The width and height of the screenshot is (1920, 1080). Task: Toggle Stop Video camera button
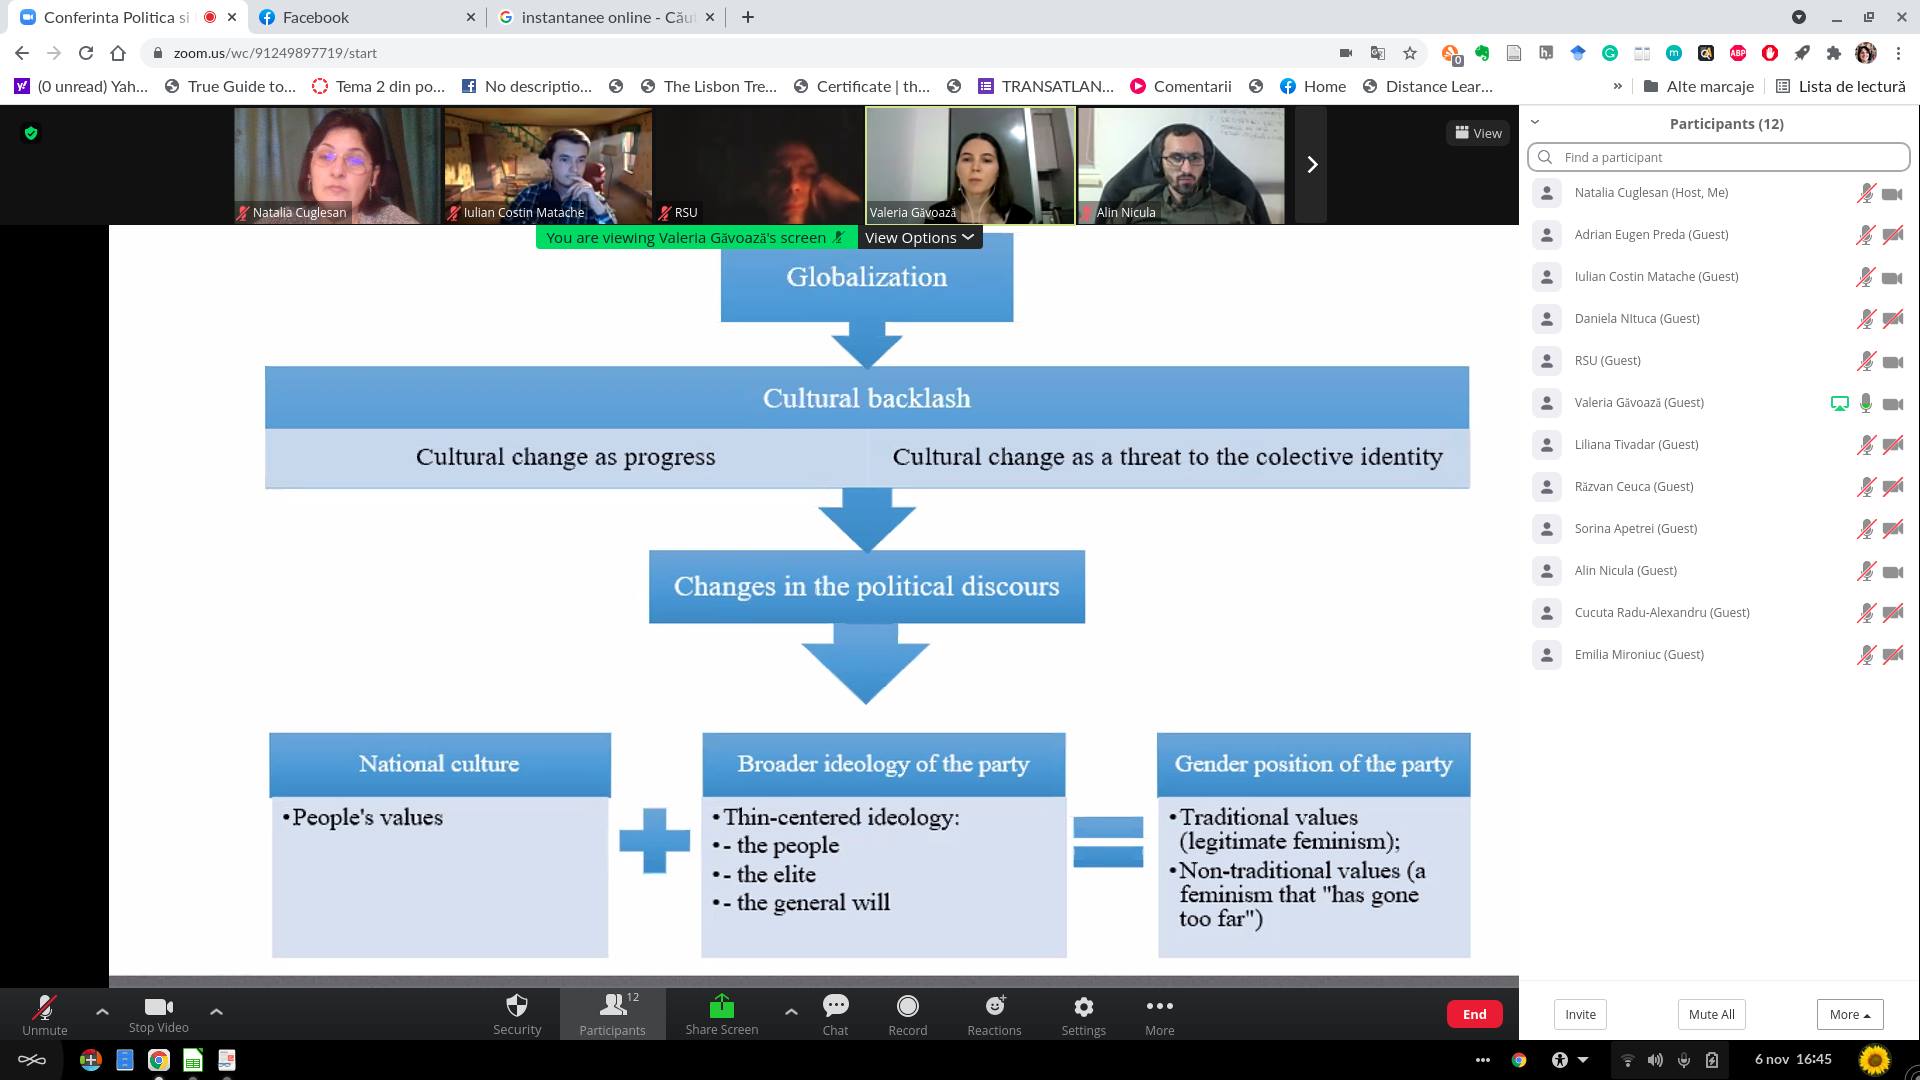click(x=158, y=1007)
